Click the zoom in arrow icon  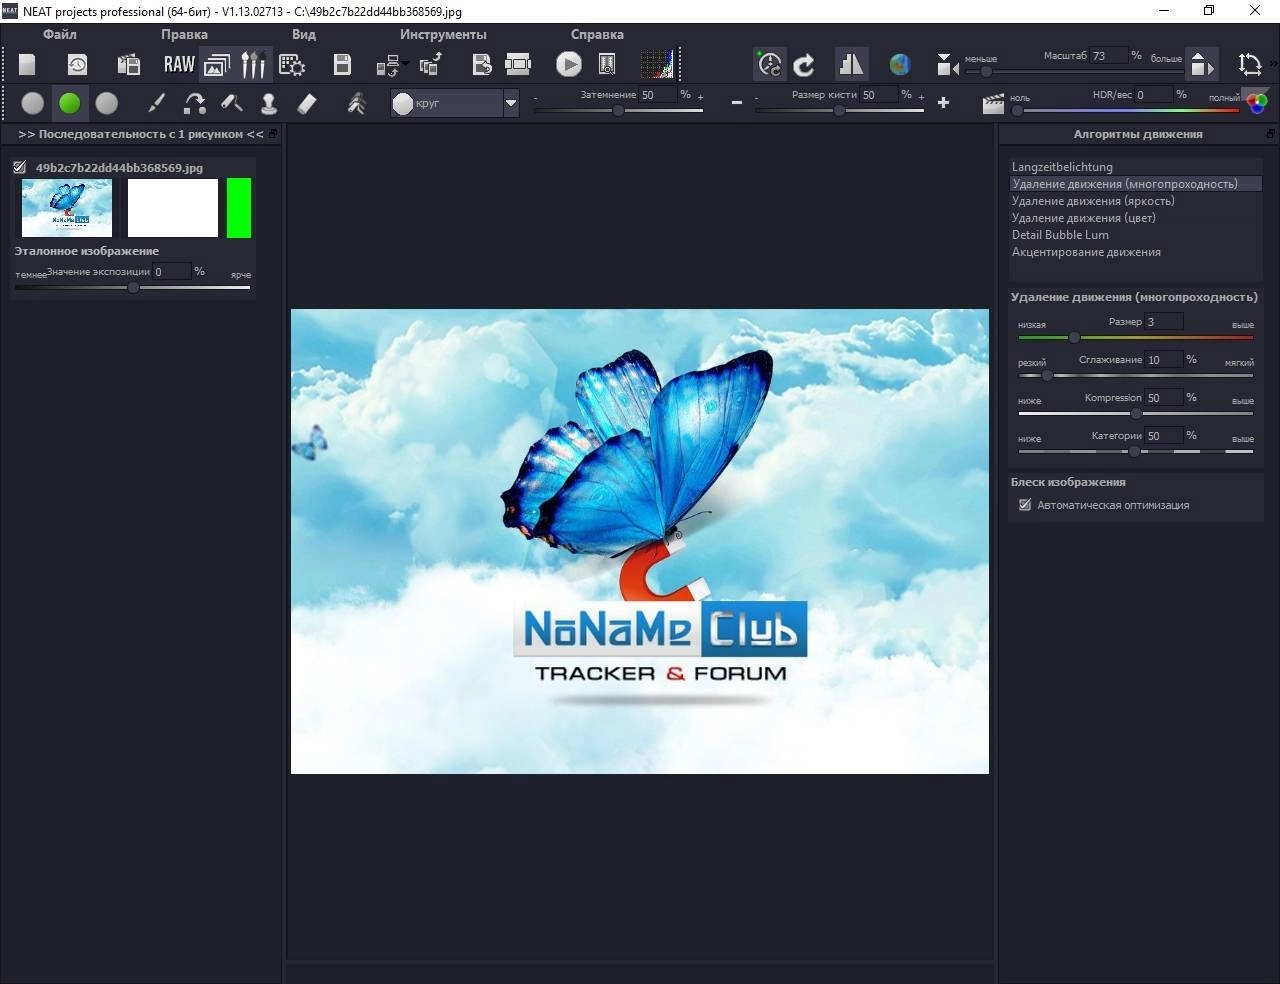[x=1203, y=64]
